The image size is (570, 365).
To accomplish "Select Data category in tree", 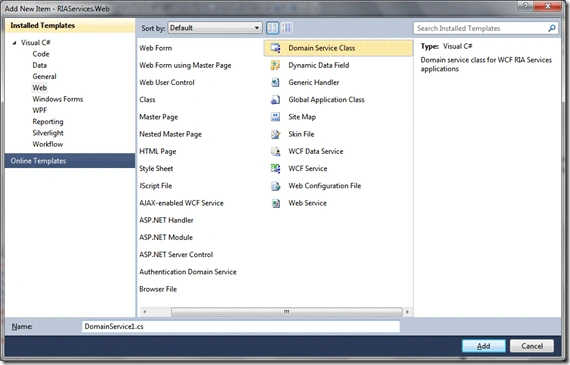I will point(40,65).
